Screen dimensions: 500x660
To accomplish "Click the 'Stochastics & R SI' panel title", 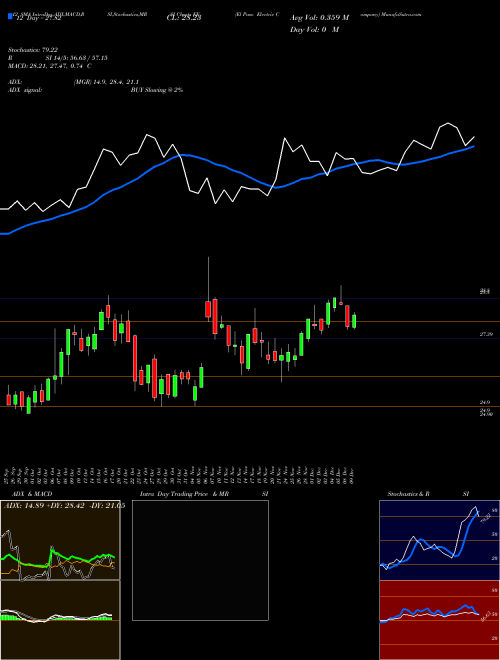I will [428, 494].
